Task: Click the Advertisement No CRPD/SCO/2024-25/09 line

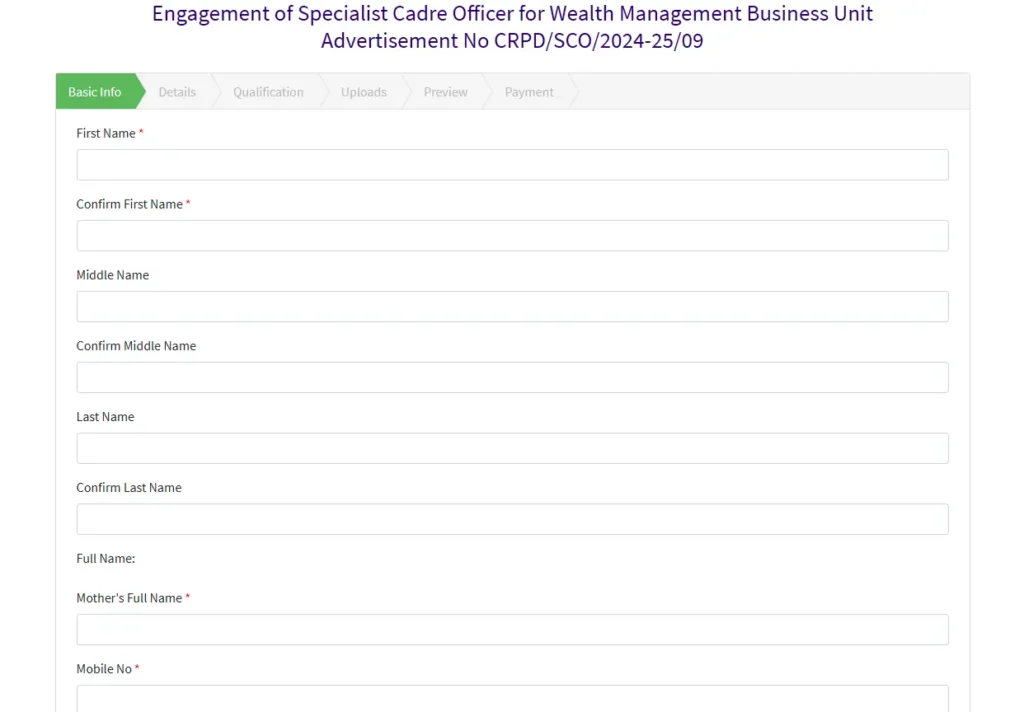Action: coord(512,41)
